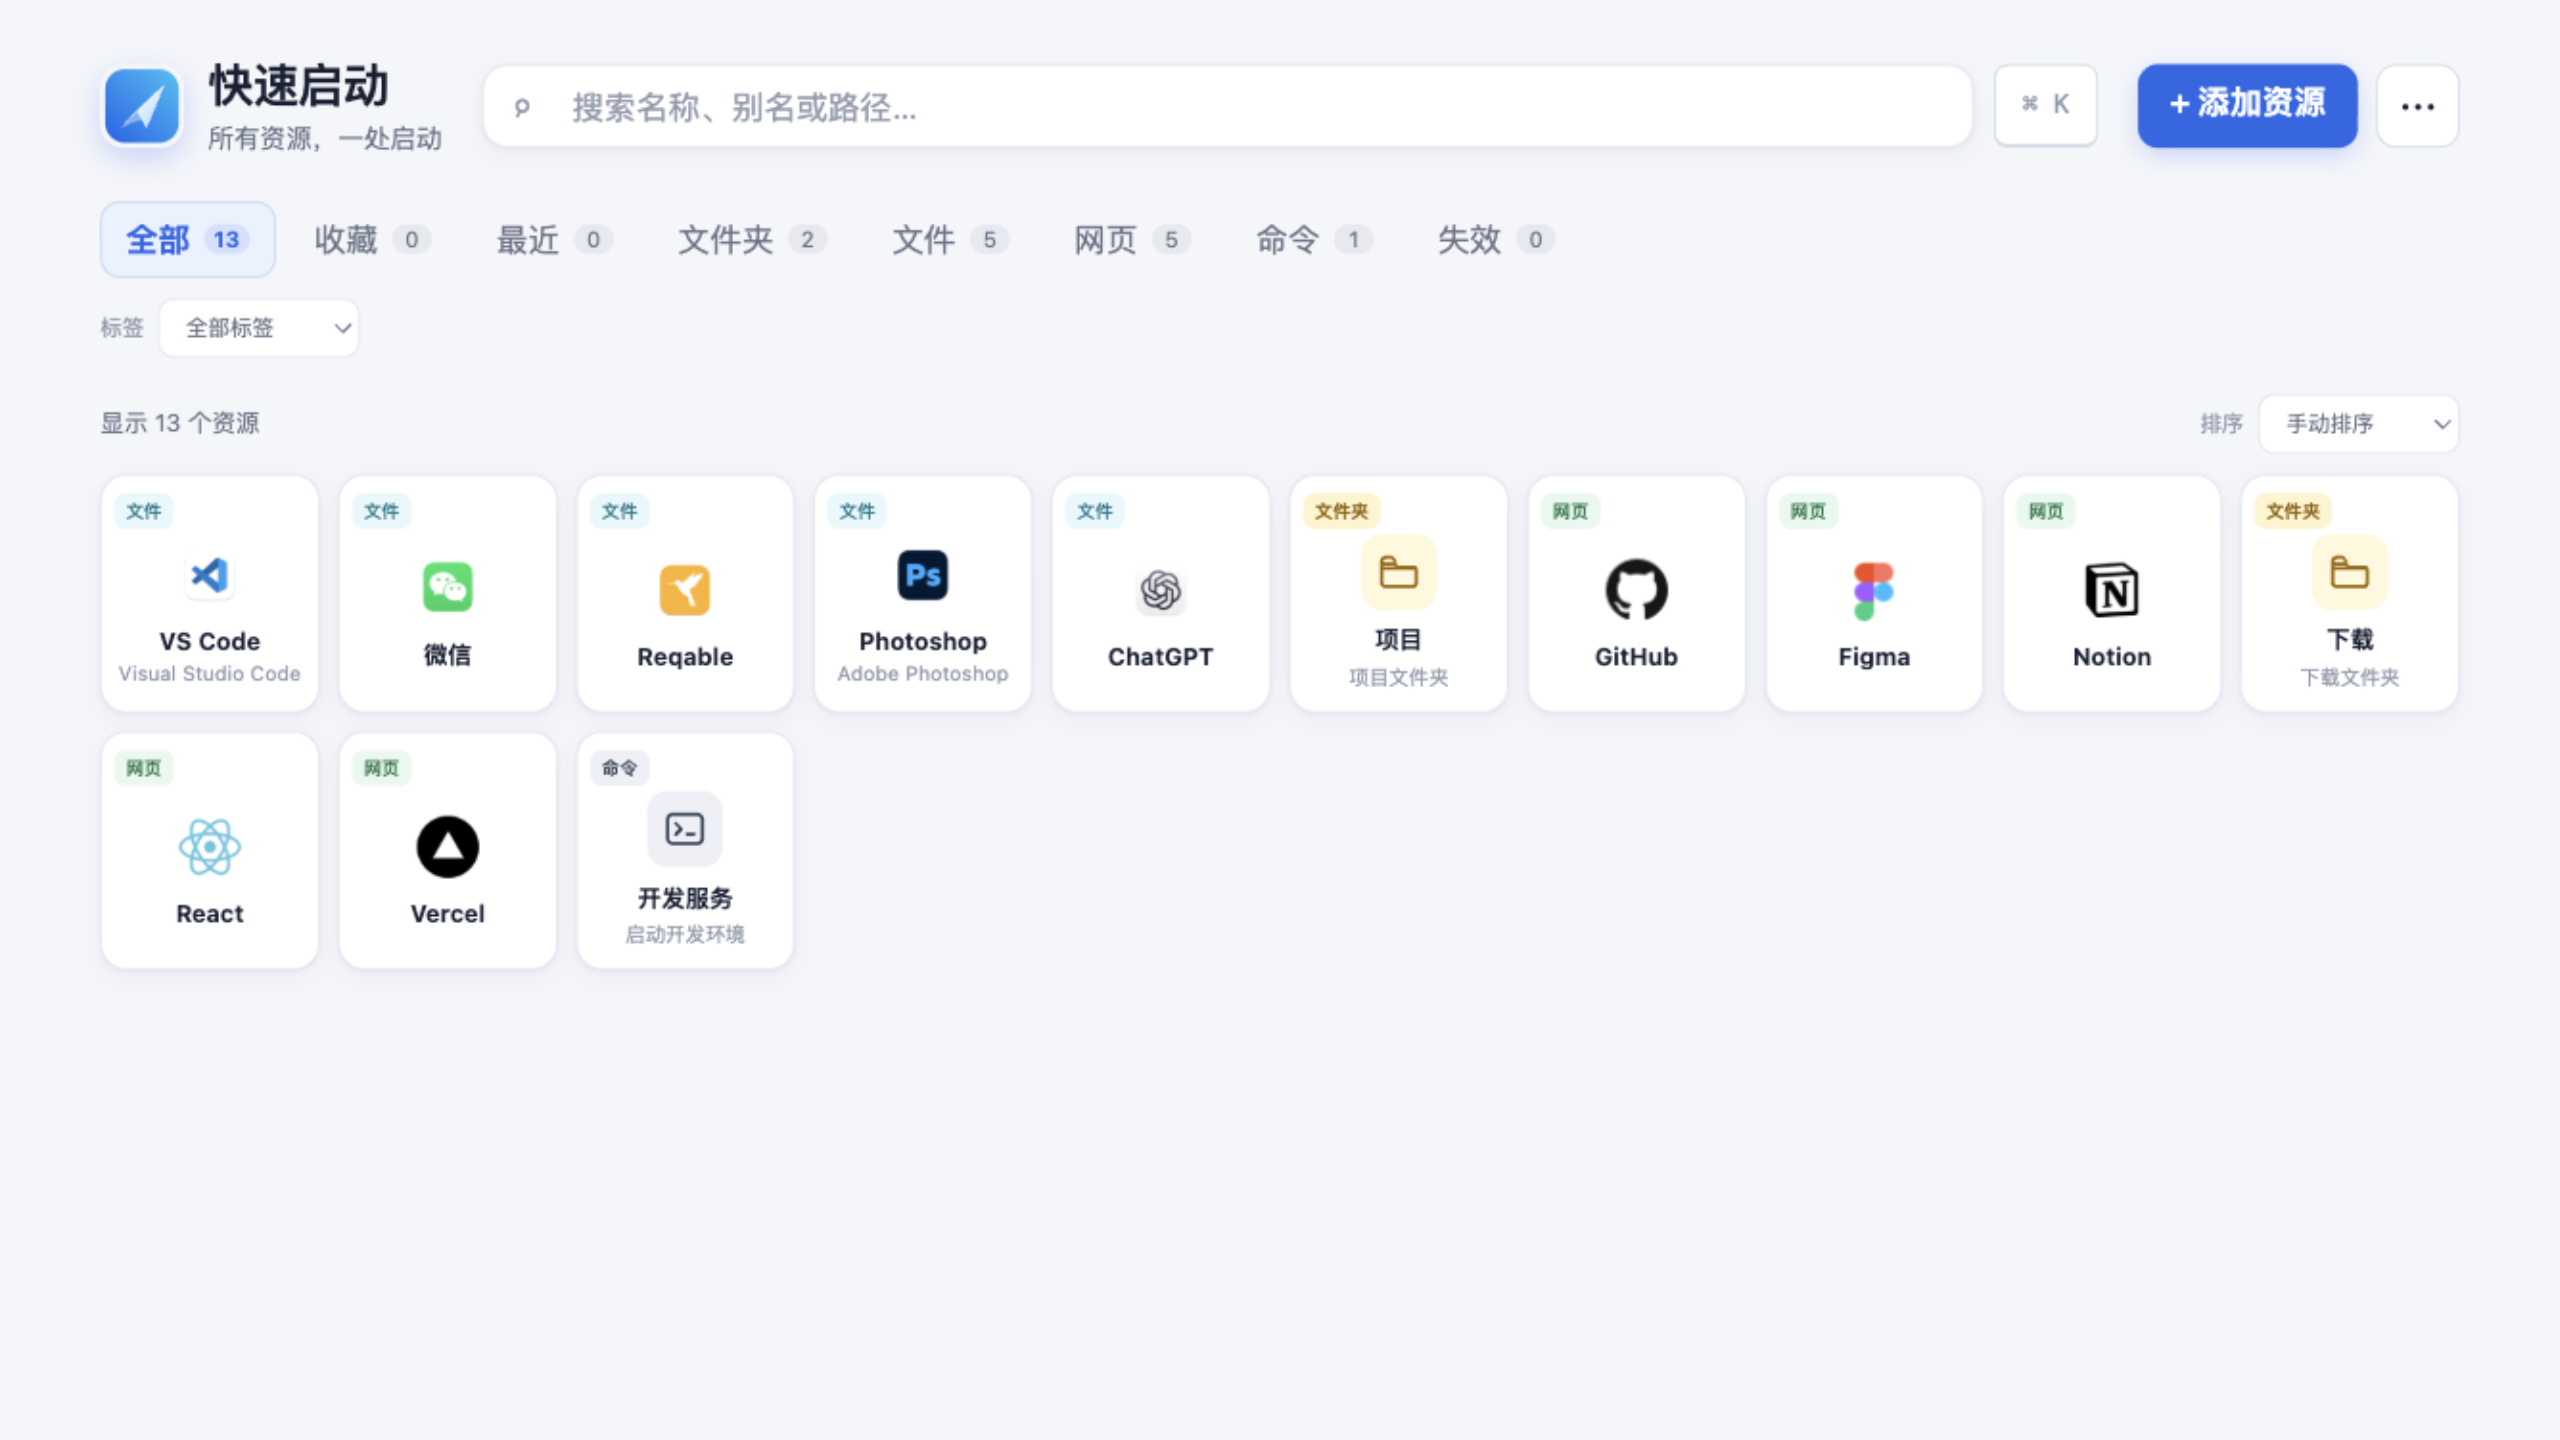The width and height of the screenshot is (2560, 1440).
Task: Click the 'GitHub' card title
Action: 1636,657
